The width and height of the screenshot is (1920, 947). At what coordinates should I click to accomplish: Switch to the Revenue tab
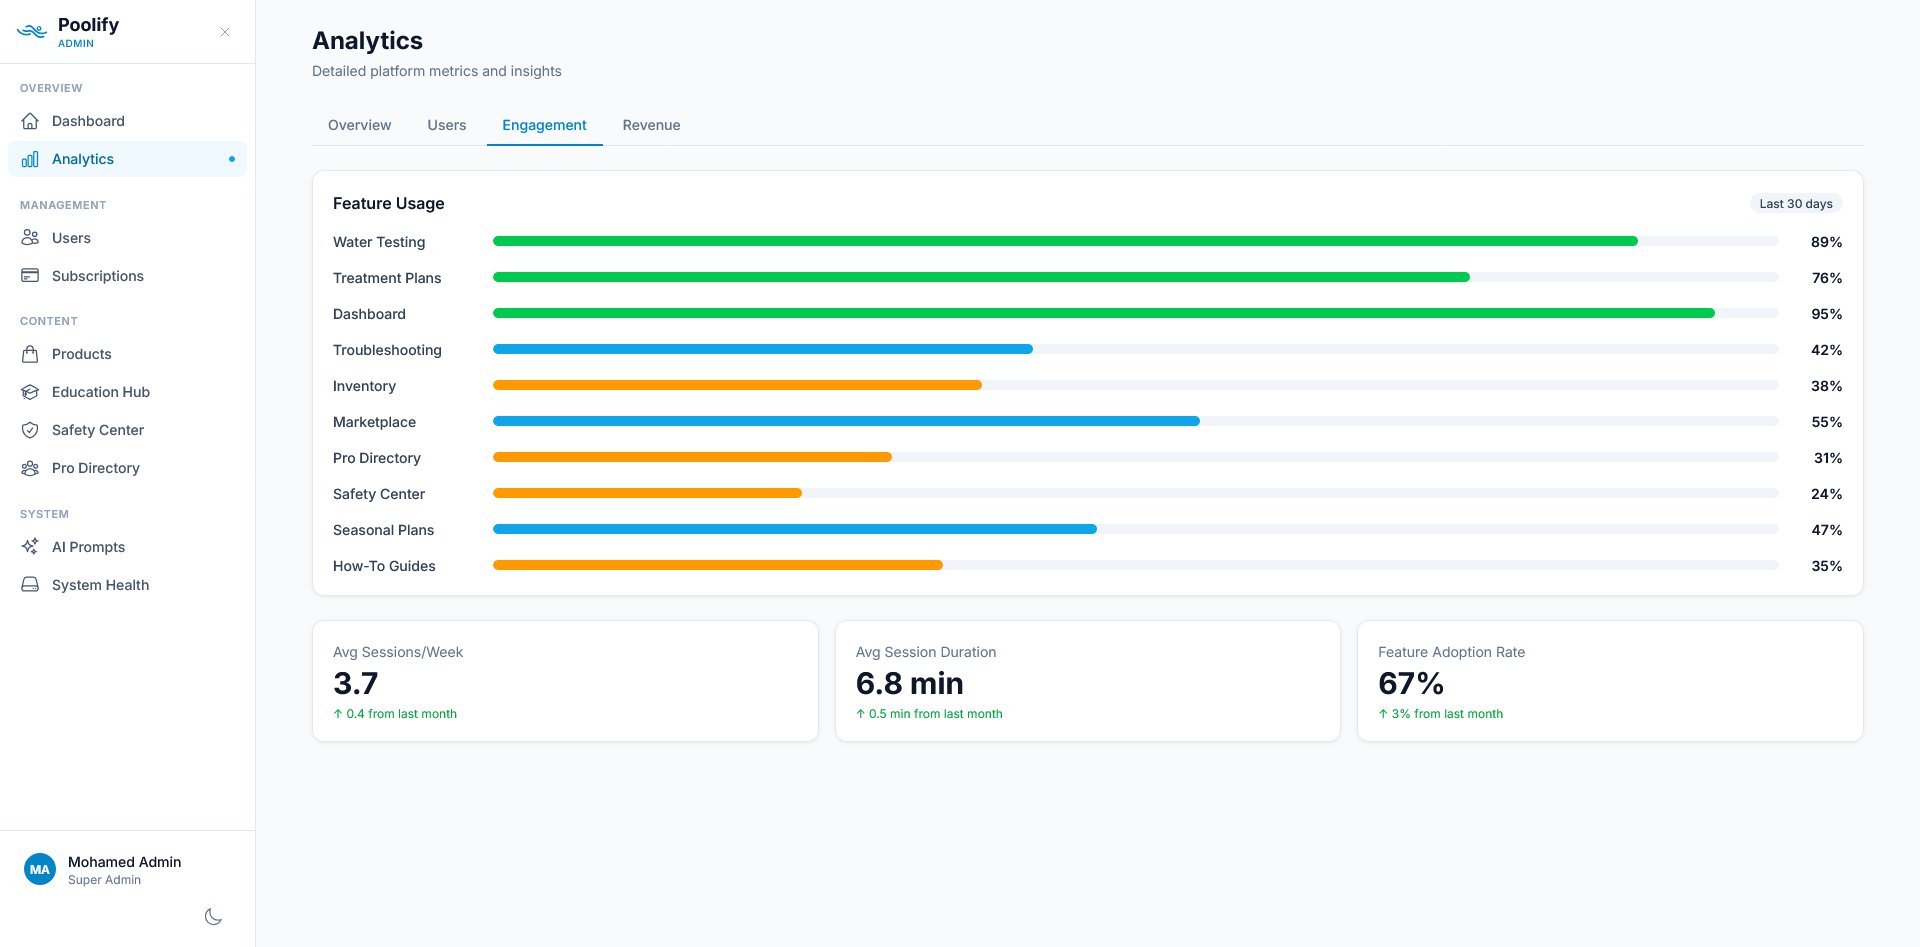(x=651, y=125)
